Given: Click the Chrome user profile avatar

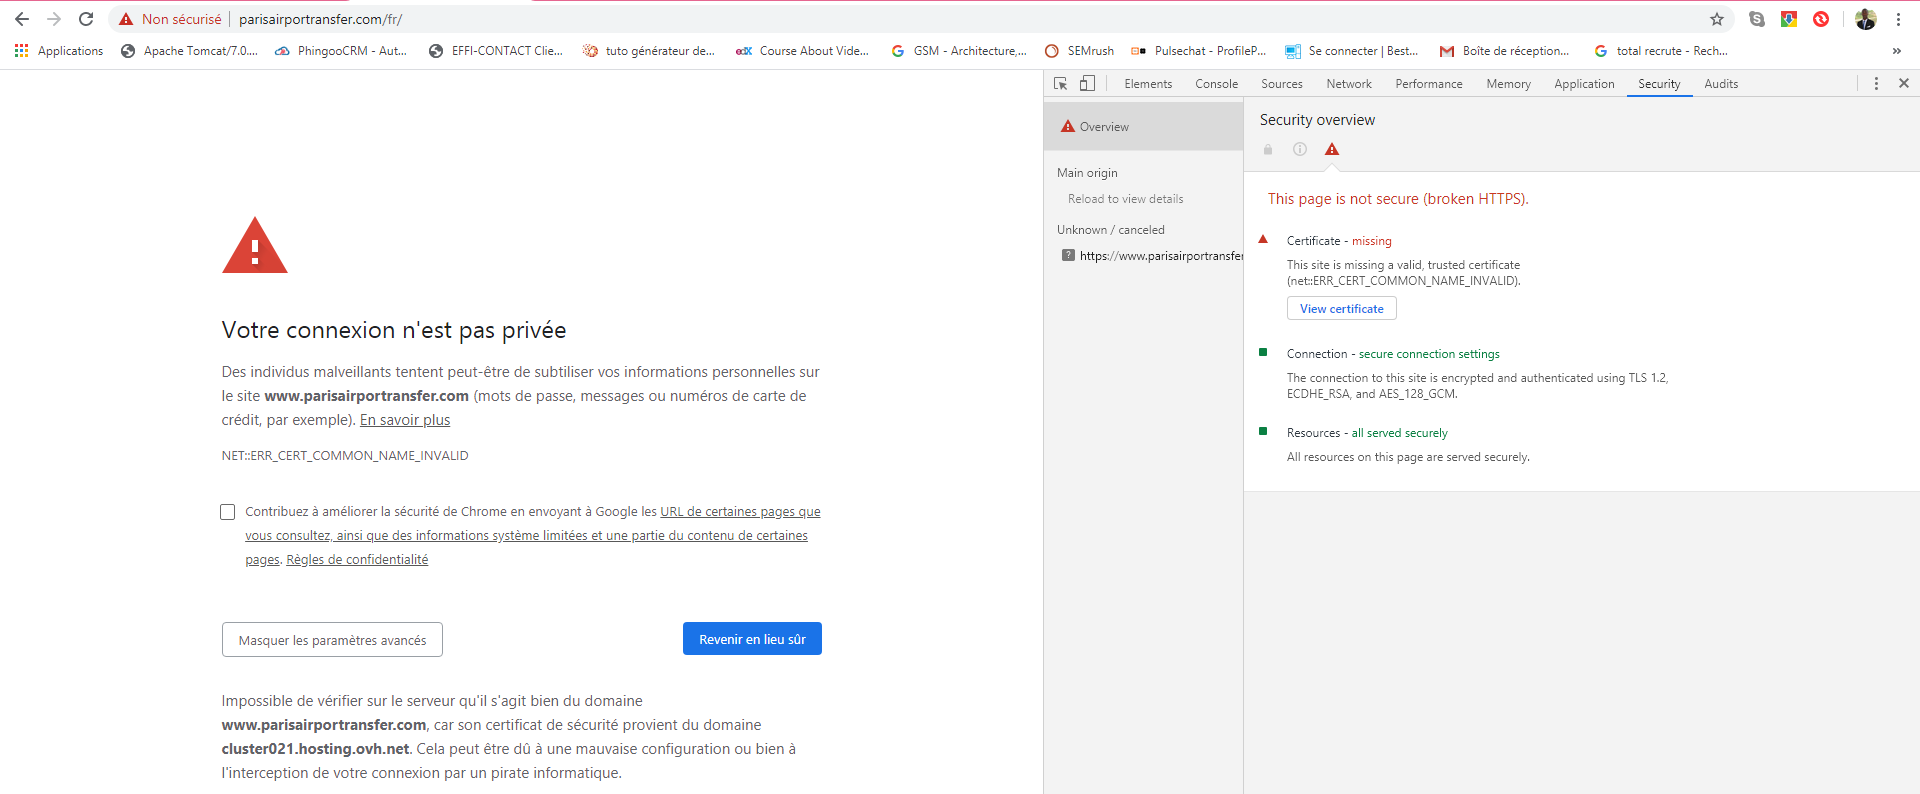Looking at the screenshot, I should (1865, 19).
